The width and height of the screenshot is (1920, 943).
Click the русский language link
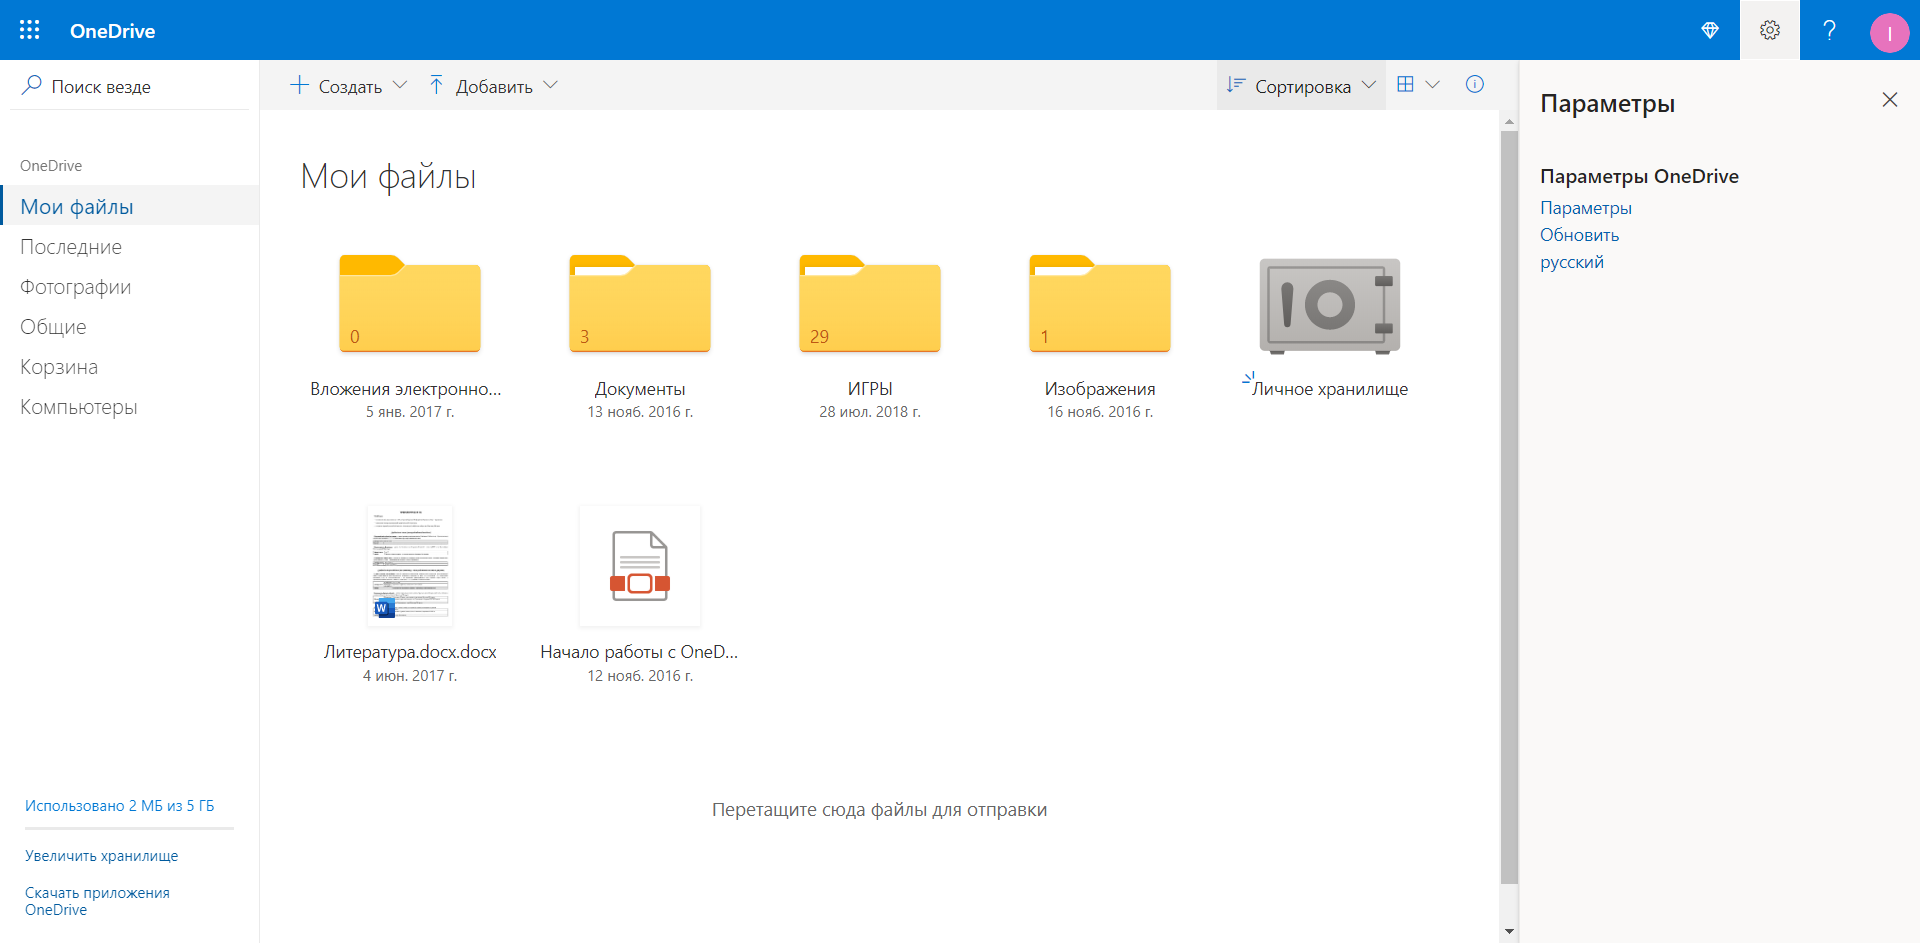tap(1571, 262)
